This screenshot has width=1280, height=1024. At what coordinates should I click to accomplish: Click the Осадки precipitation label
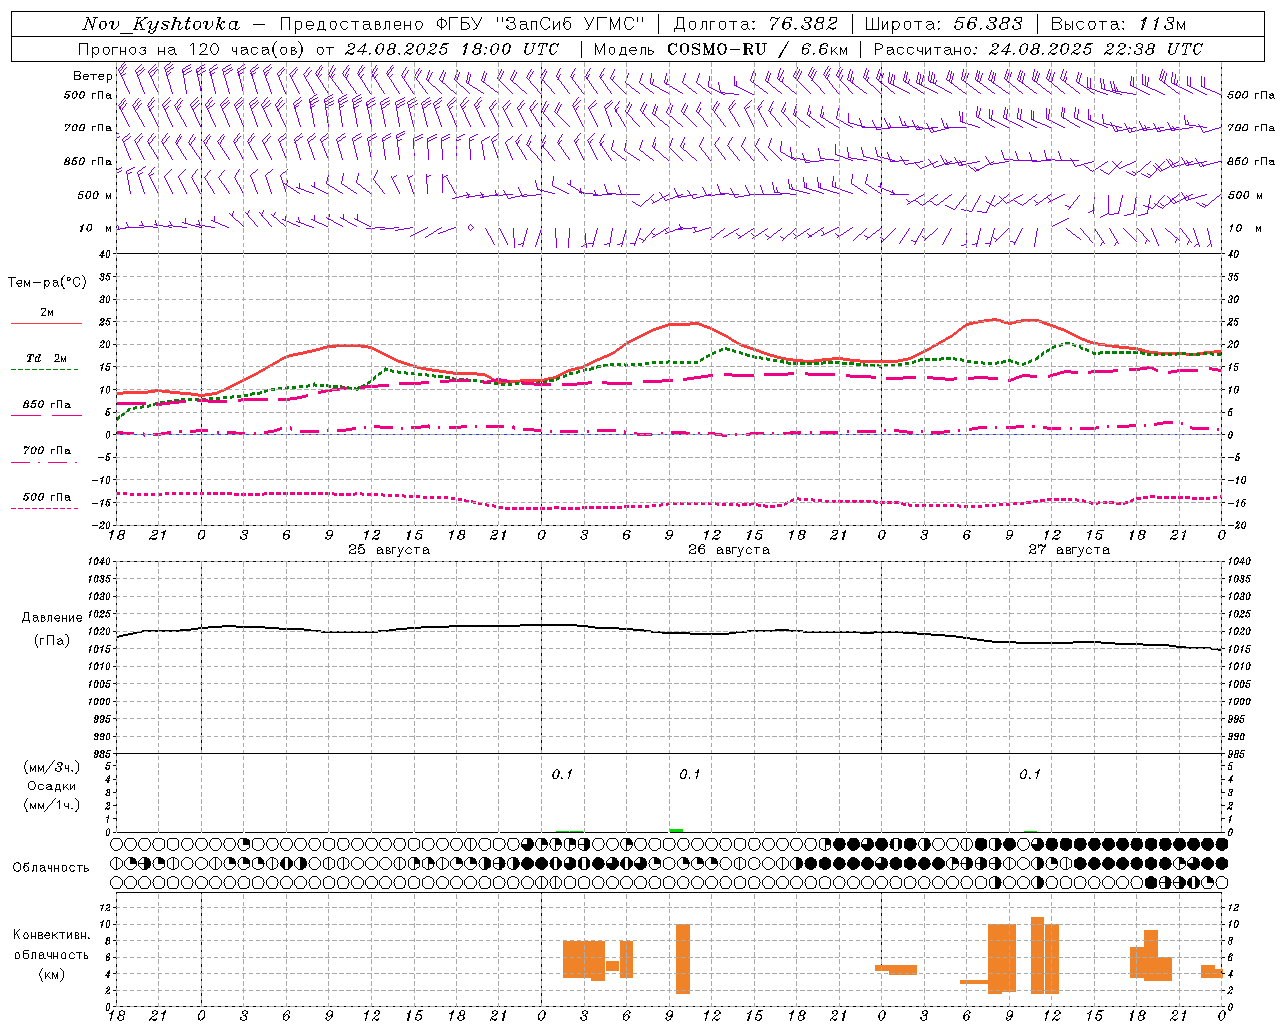coord(52,786)
